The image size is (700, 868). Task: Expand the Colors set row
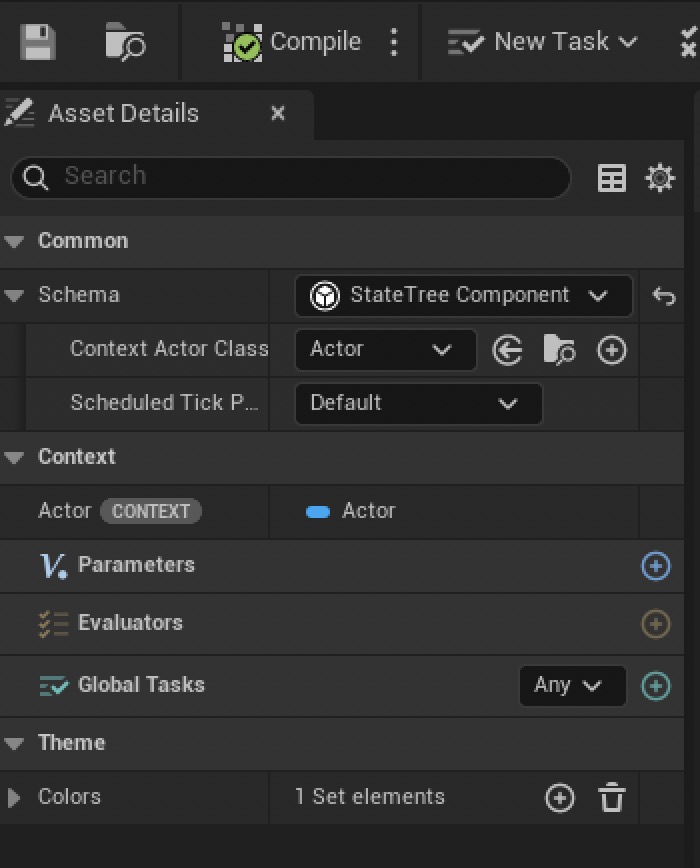point(14,798)
